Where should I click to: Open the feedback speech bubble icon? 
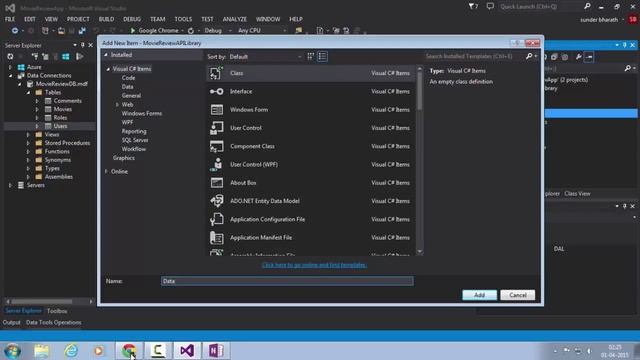click(x=490, y=6)
